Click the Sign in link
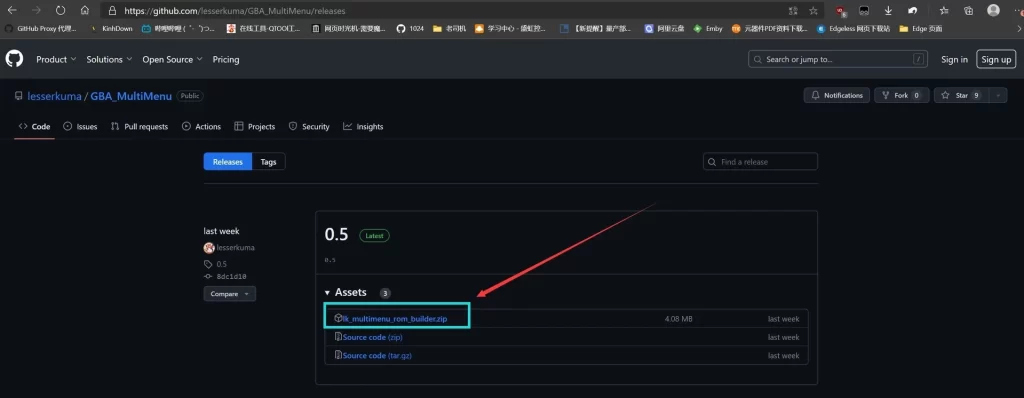Viewport: 1024px width, 398px height. [954, 59]
